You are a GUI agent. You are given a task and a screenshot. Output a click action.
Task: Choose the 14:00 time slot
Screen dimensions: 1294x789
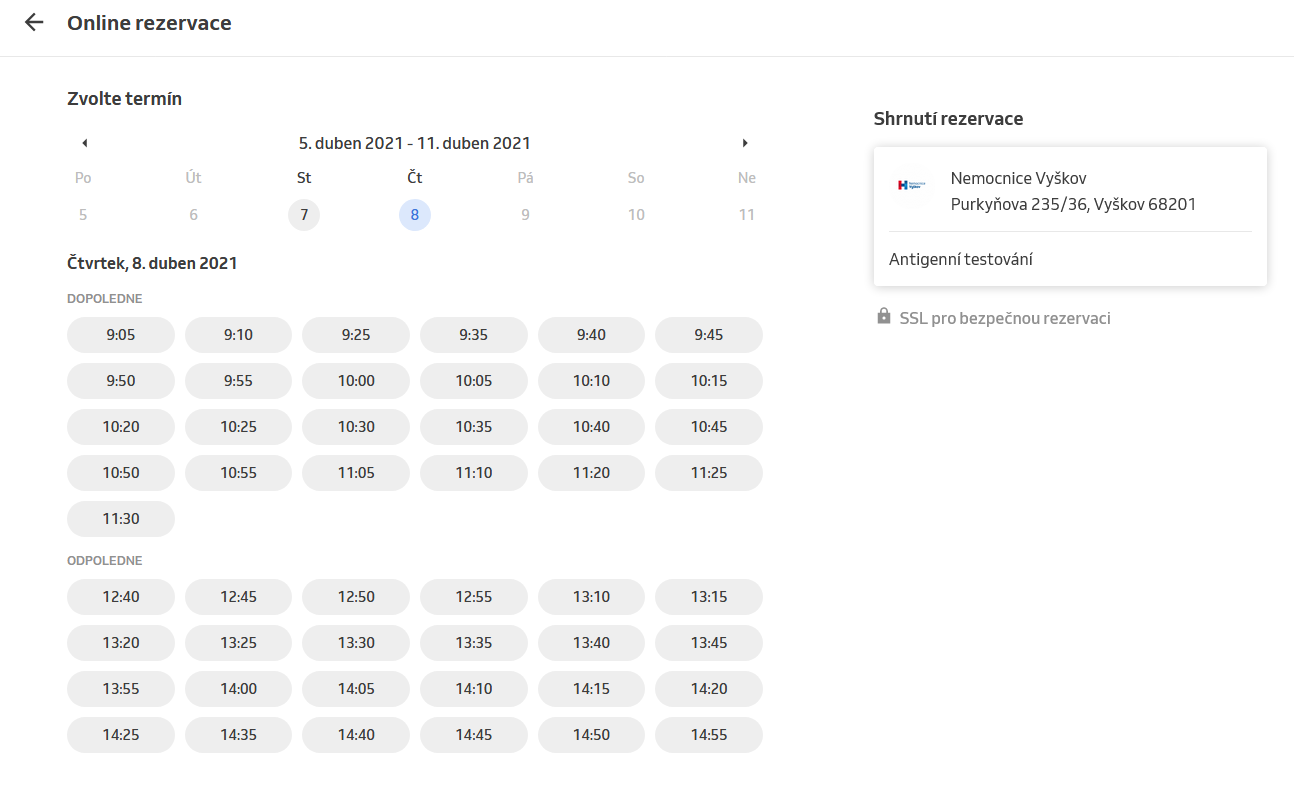click(238, 689)
